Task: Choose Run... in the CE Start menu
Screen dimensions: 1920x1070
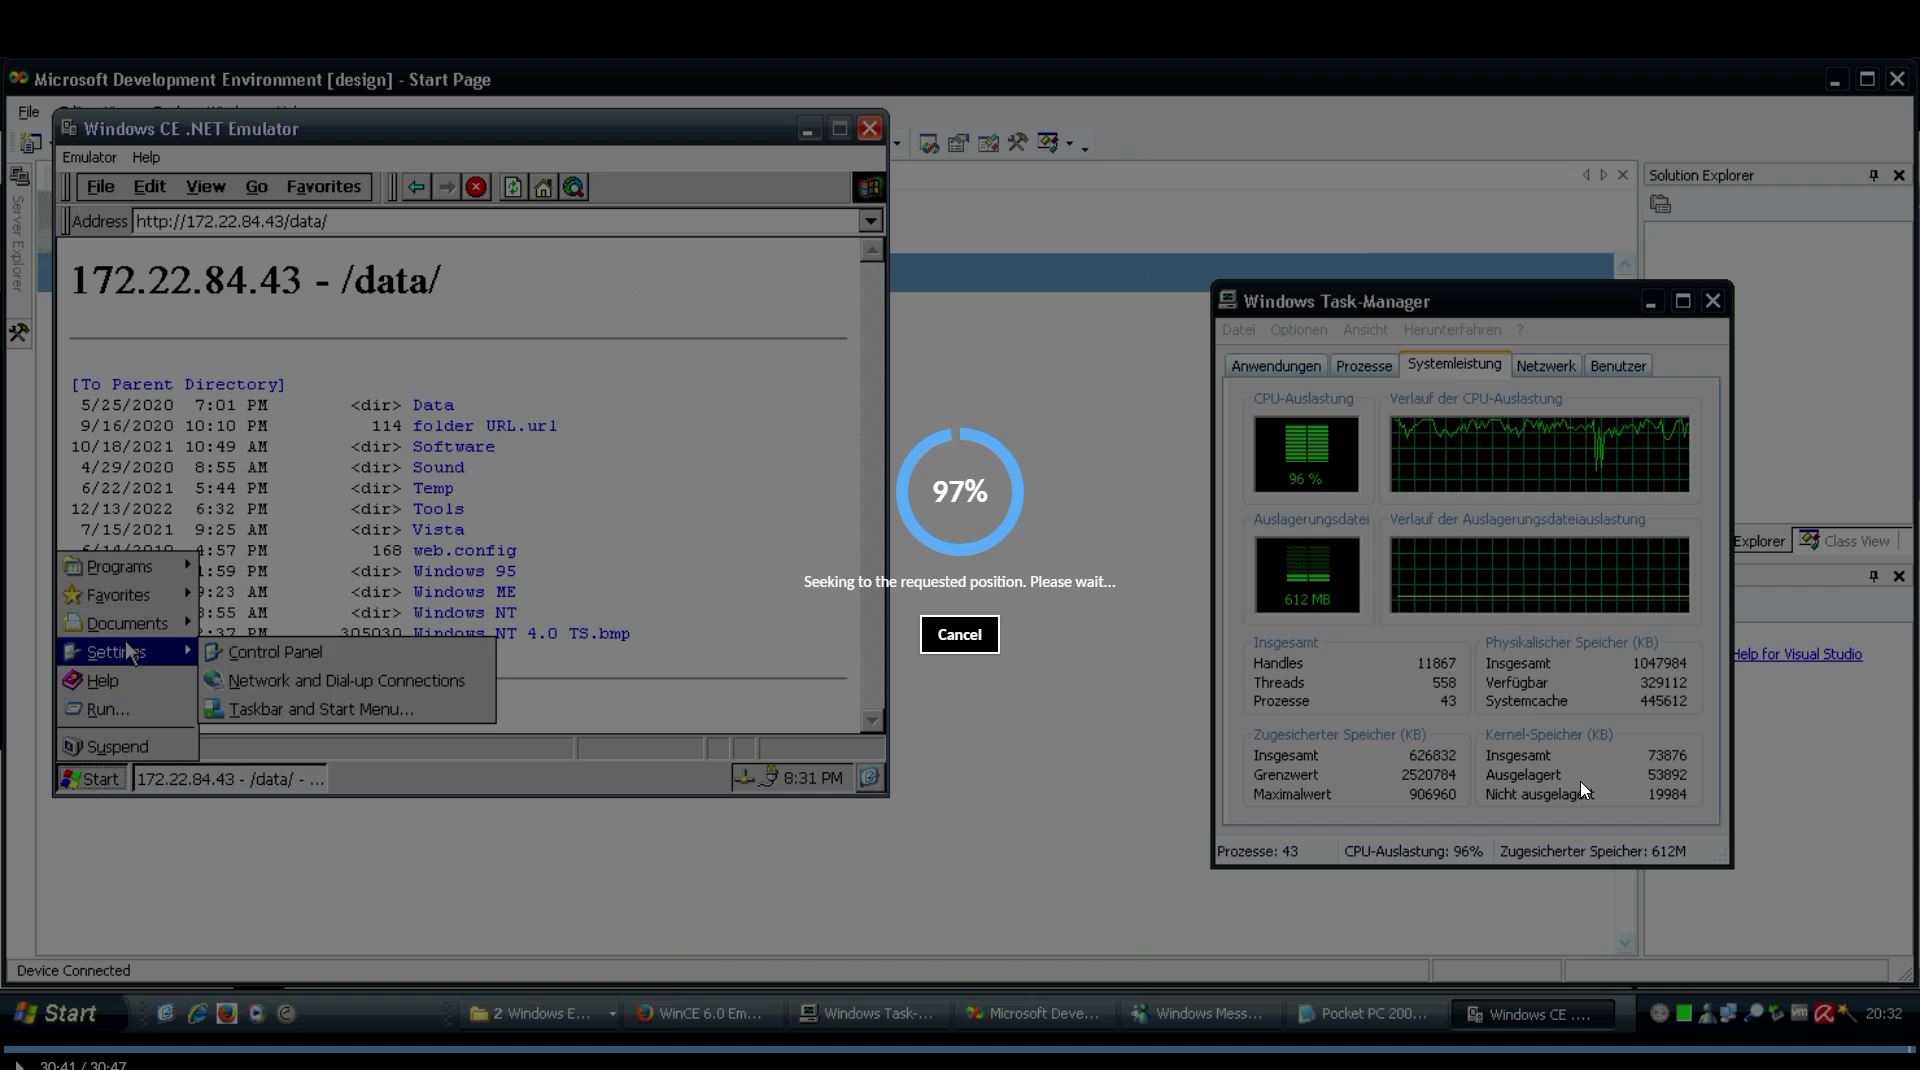Action: (x=127, y=710)
